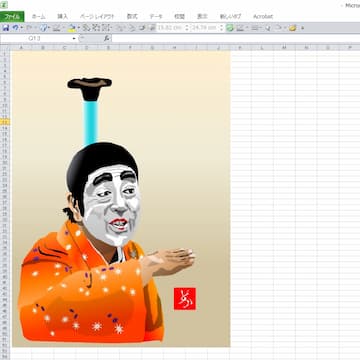Click the shape width spinner arrows
This screenshot has width=360, height=360.
221,28
